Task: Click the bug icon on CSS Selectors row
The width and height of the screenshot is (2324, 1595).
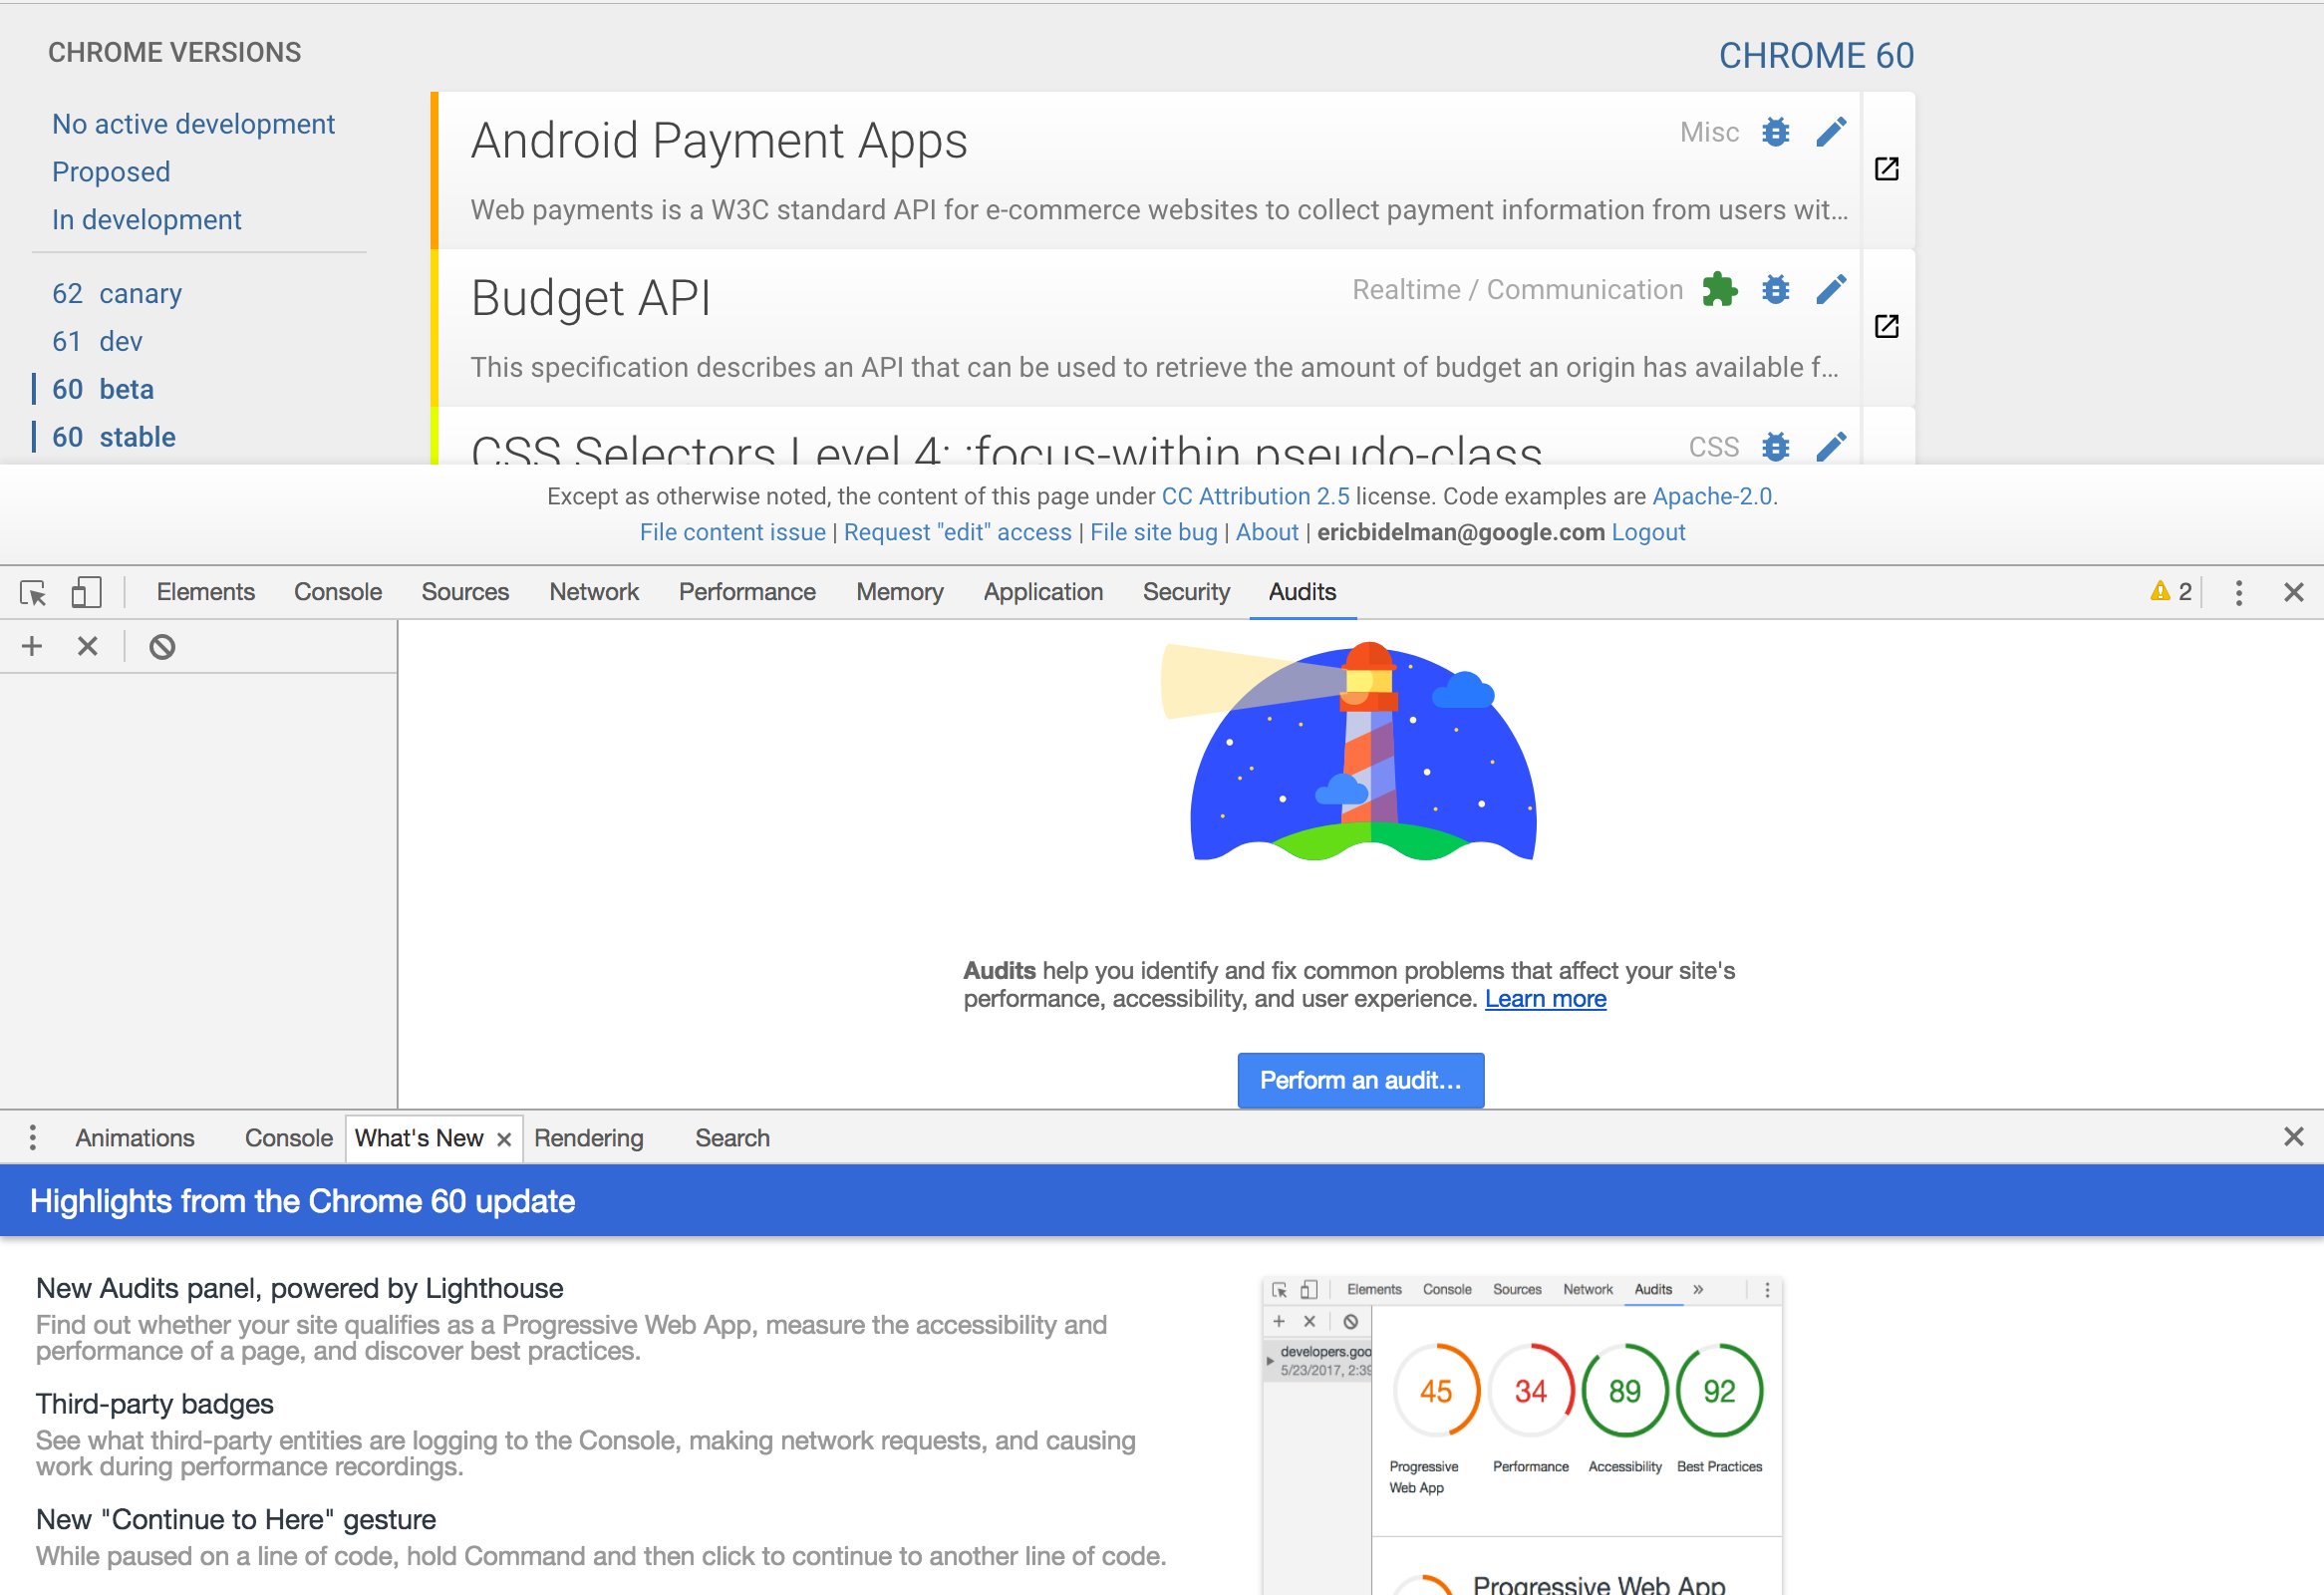Action: (x=1775, y=447)
